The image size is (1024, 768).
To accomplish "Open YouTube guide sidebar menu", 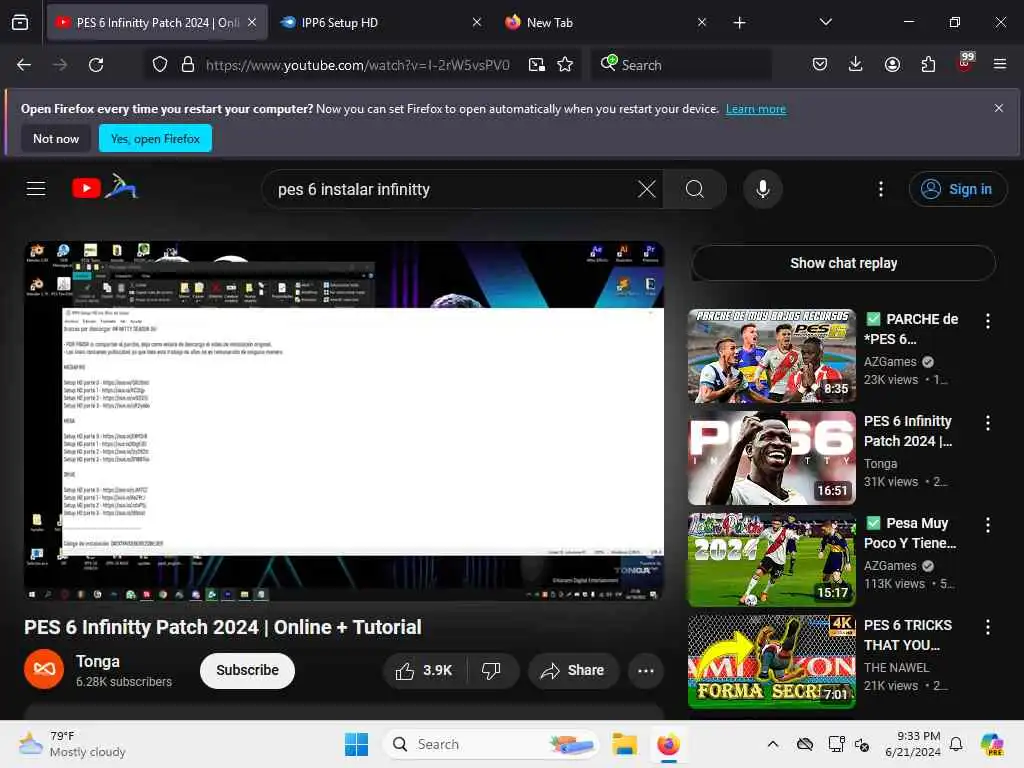I will pyautogui.click(x=36, y=189).
